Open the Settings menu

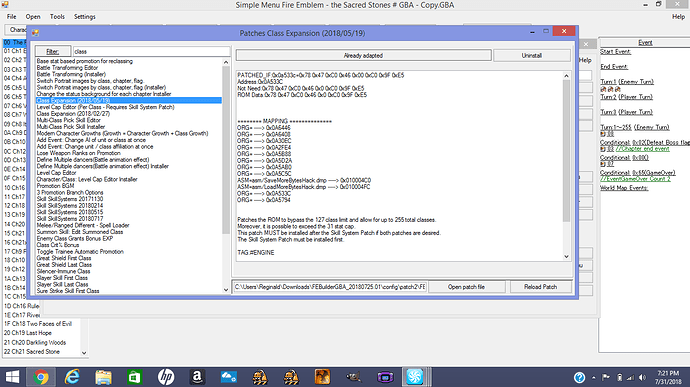coord(84,17)
